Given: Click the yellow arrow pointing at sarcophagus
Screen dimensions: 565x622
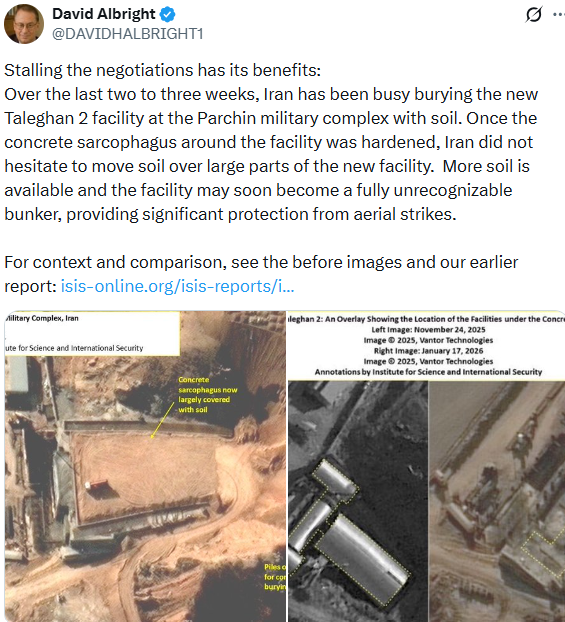Looking at the screenshot, I should (x=162, y=420).
